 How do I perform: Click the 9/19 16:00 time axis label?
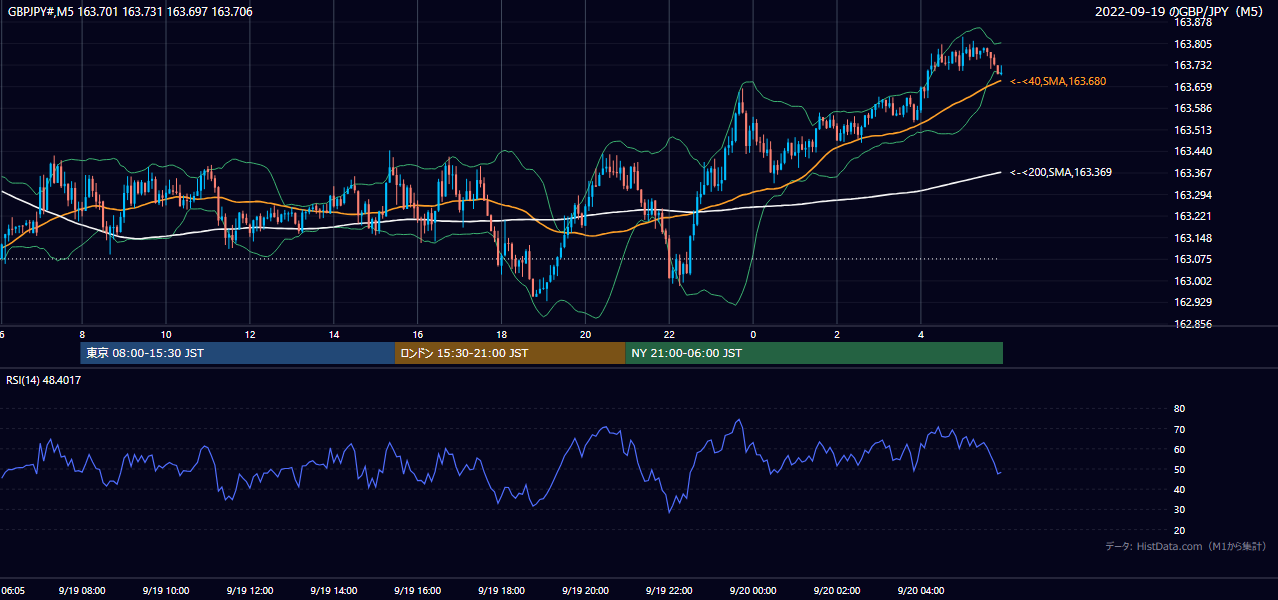(417, 591)
